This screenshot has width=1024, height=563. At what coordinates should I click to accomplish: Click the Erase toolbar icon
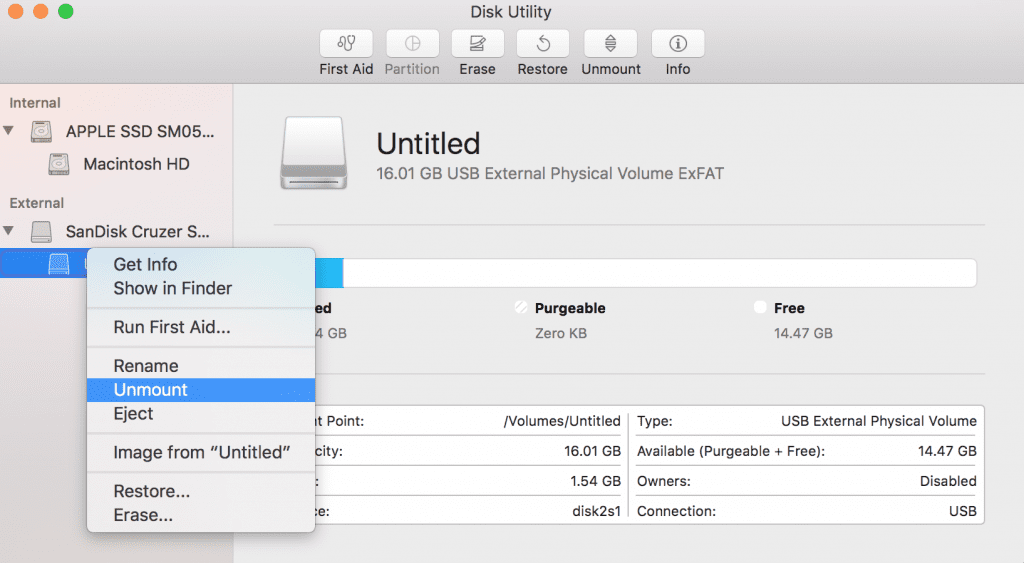tap(477, 44)
